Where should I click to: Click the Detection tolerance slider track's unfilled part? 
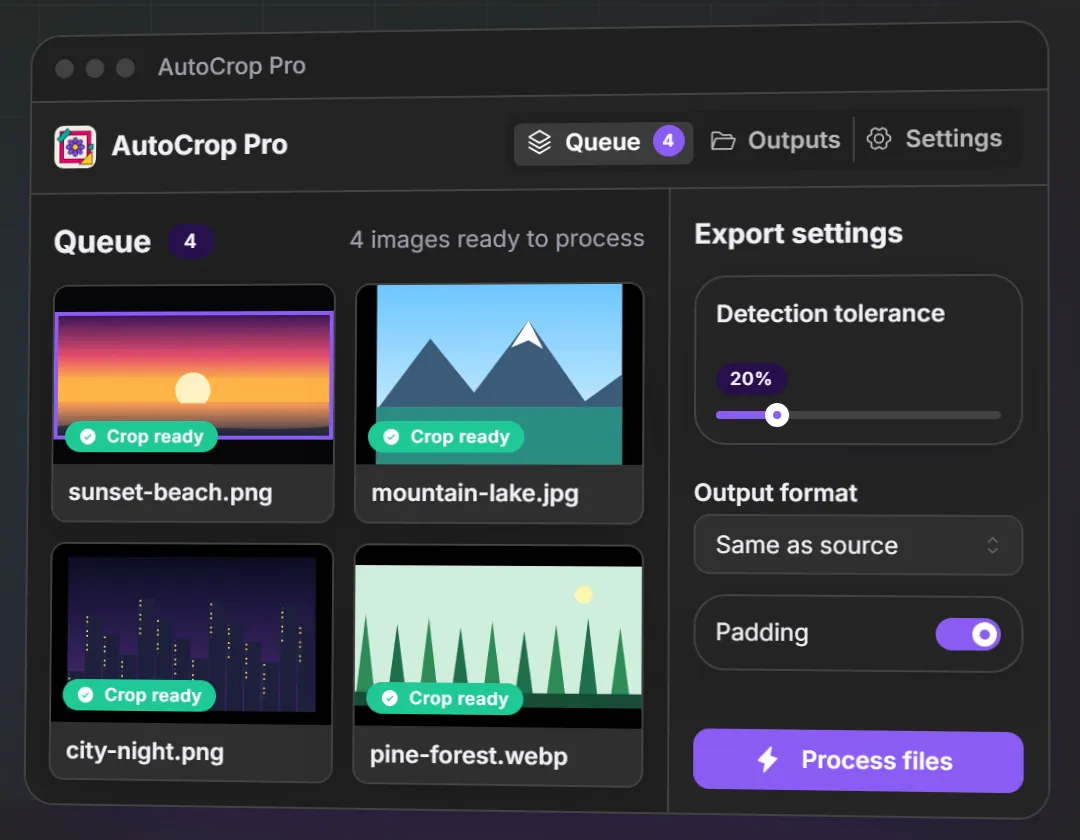[x=894, y=414]
